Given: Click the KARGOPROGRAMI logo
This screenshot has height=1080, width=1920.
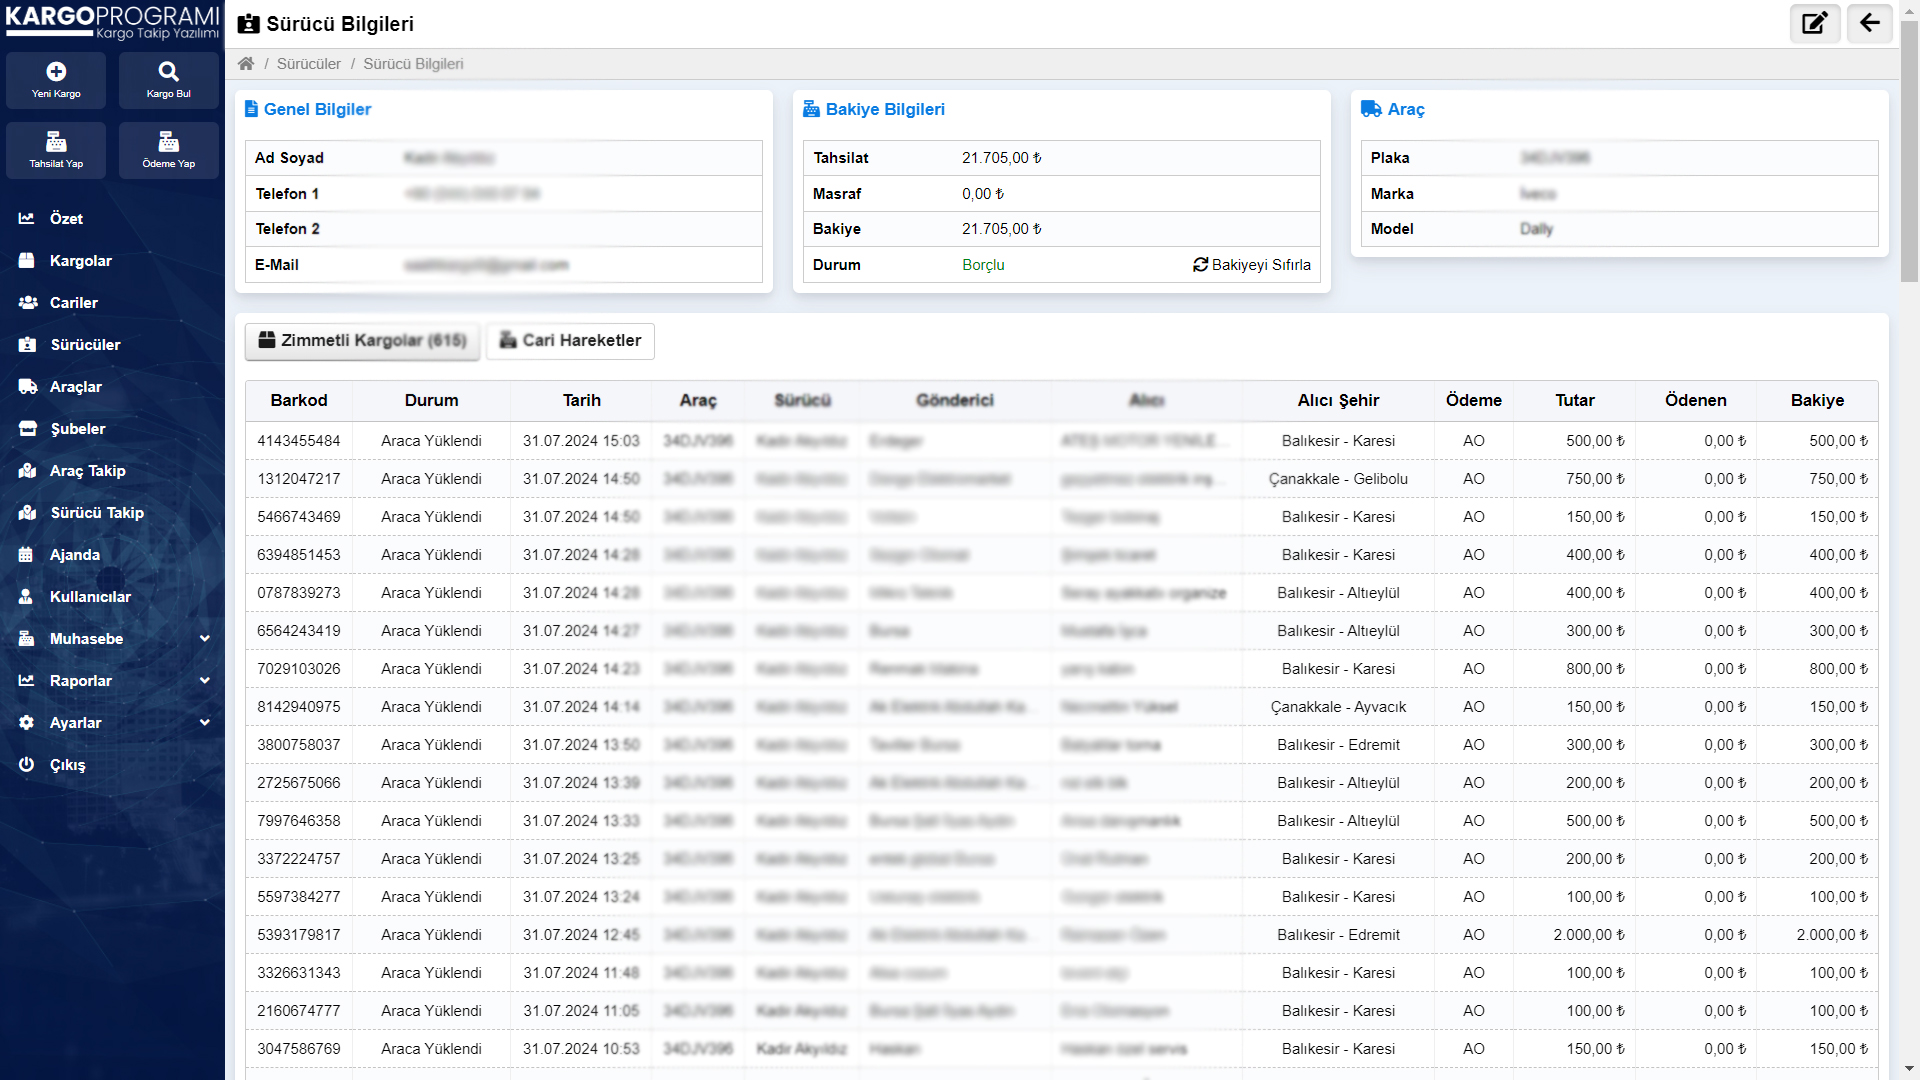Looking at the screenshot, I should [112, 22].
